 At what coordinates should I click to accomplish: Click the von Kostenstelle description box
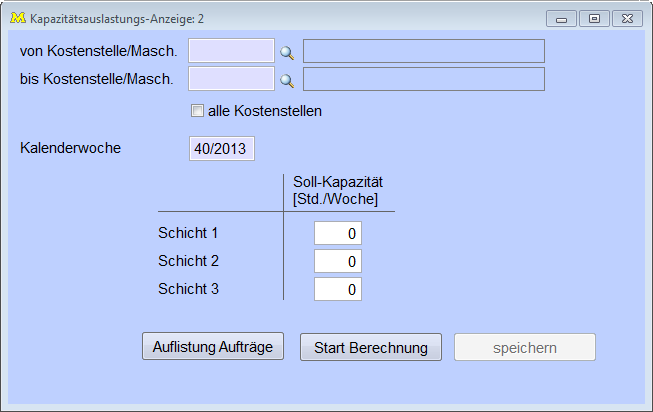424,51
